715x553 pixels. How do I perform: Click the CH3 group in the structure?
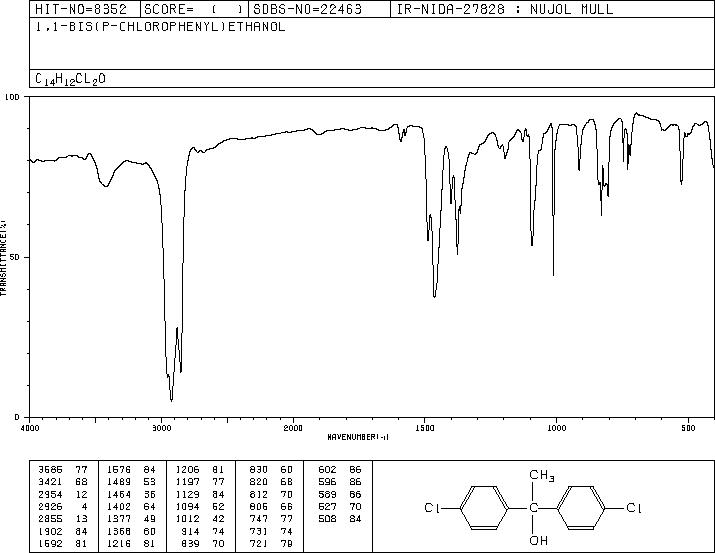542,475
